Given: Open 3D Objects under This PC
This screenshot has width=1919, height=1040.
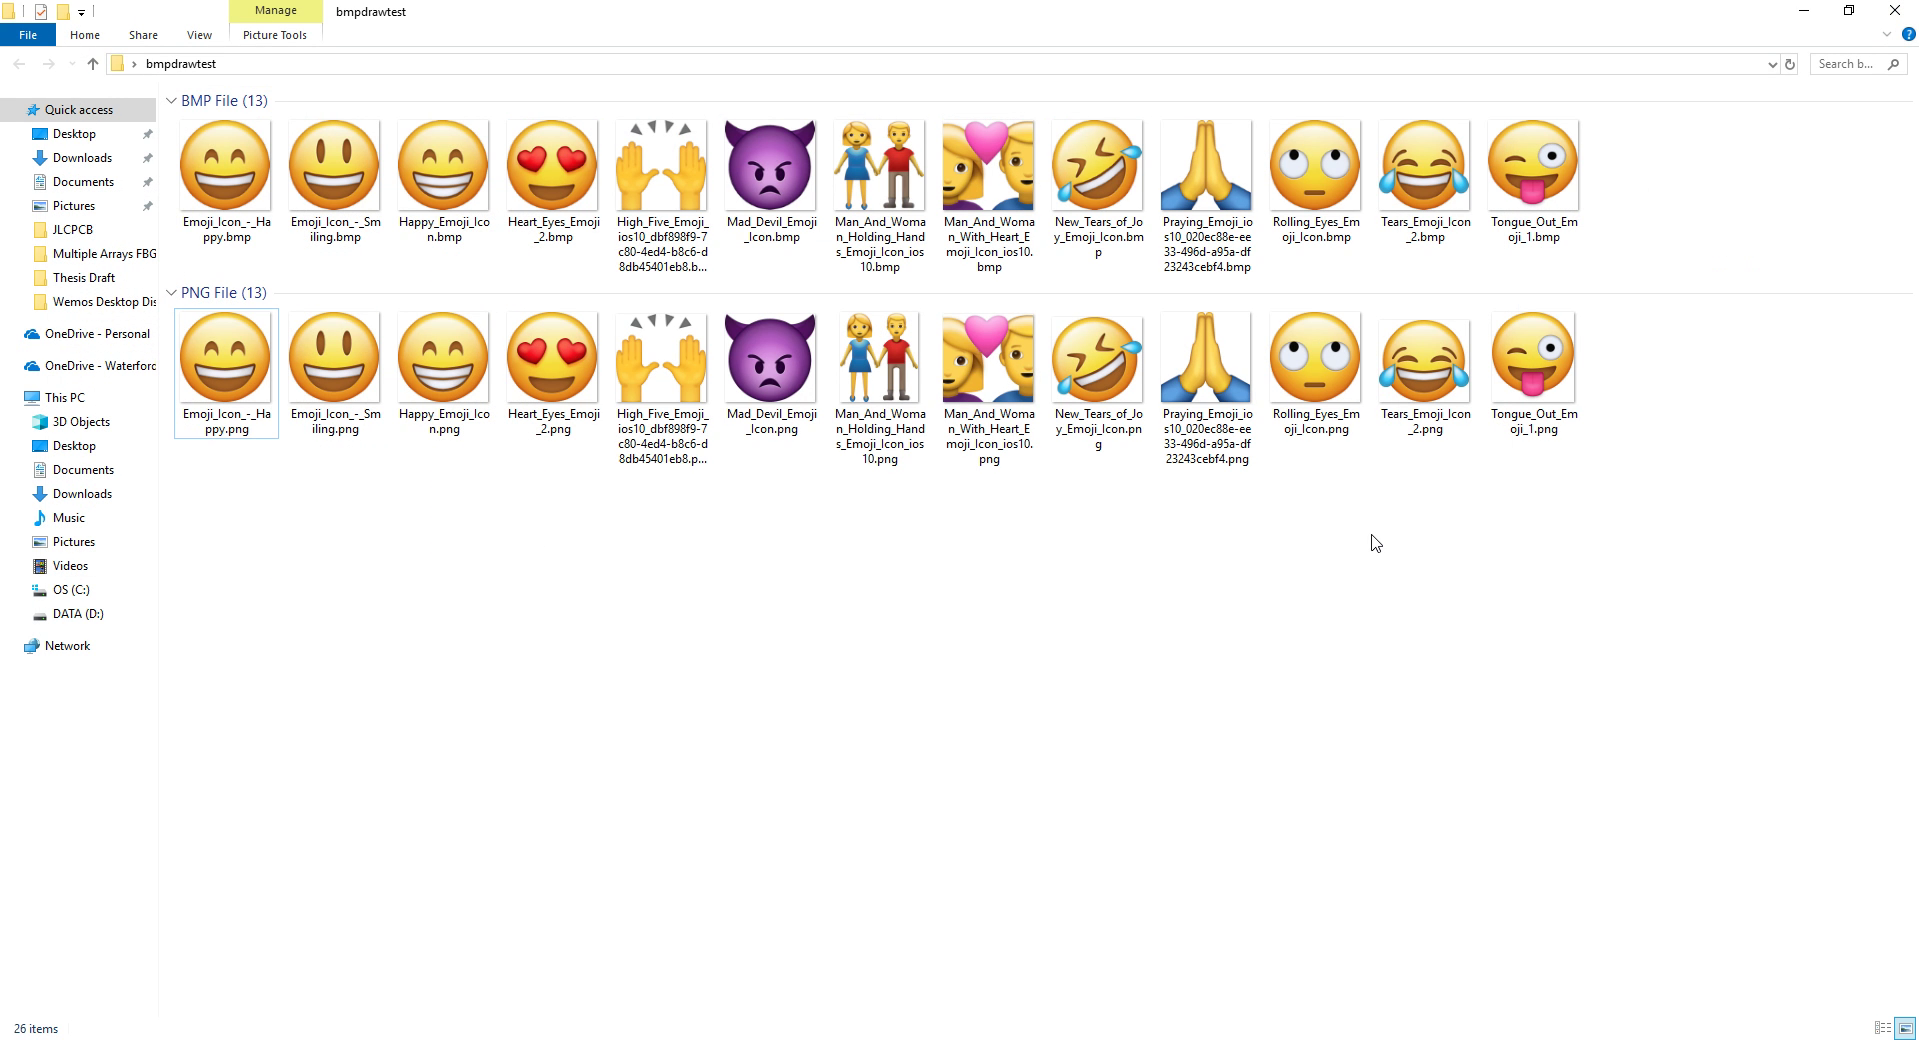Looking at the screenshot, I should pyautogui.click(x=81, y=422).
